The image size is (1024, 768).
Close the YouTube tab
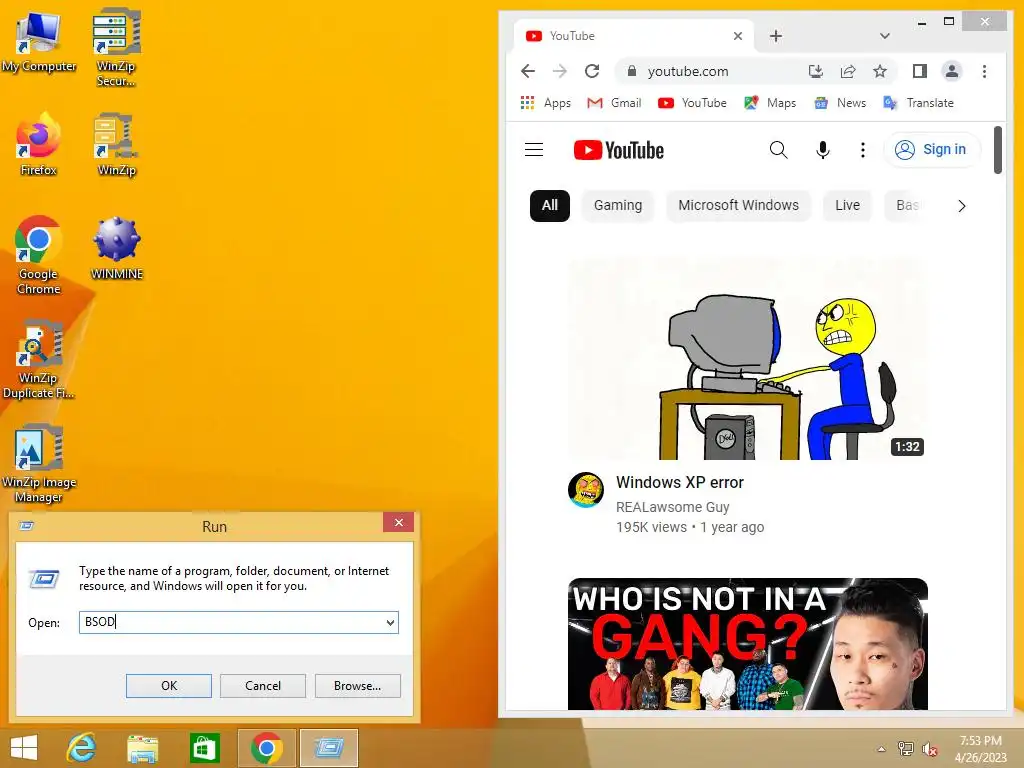(x=737, y=36)
